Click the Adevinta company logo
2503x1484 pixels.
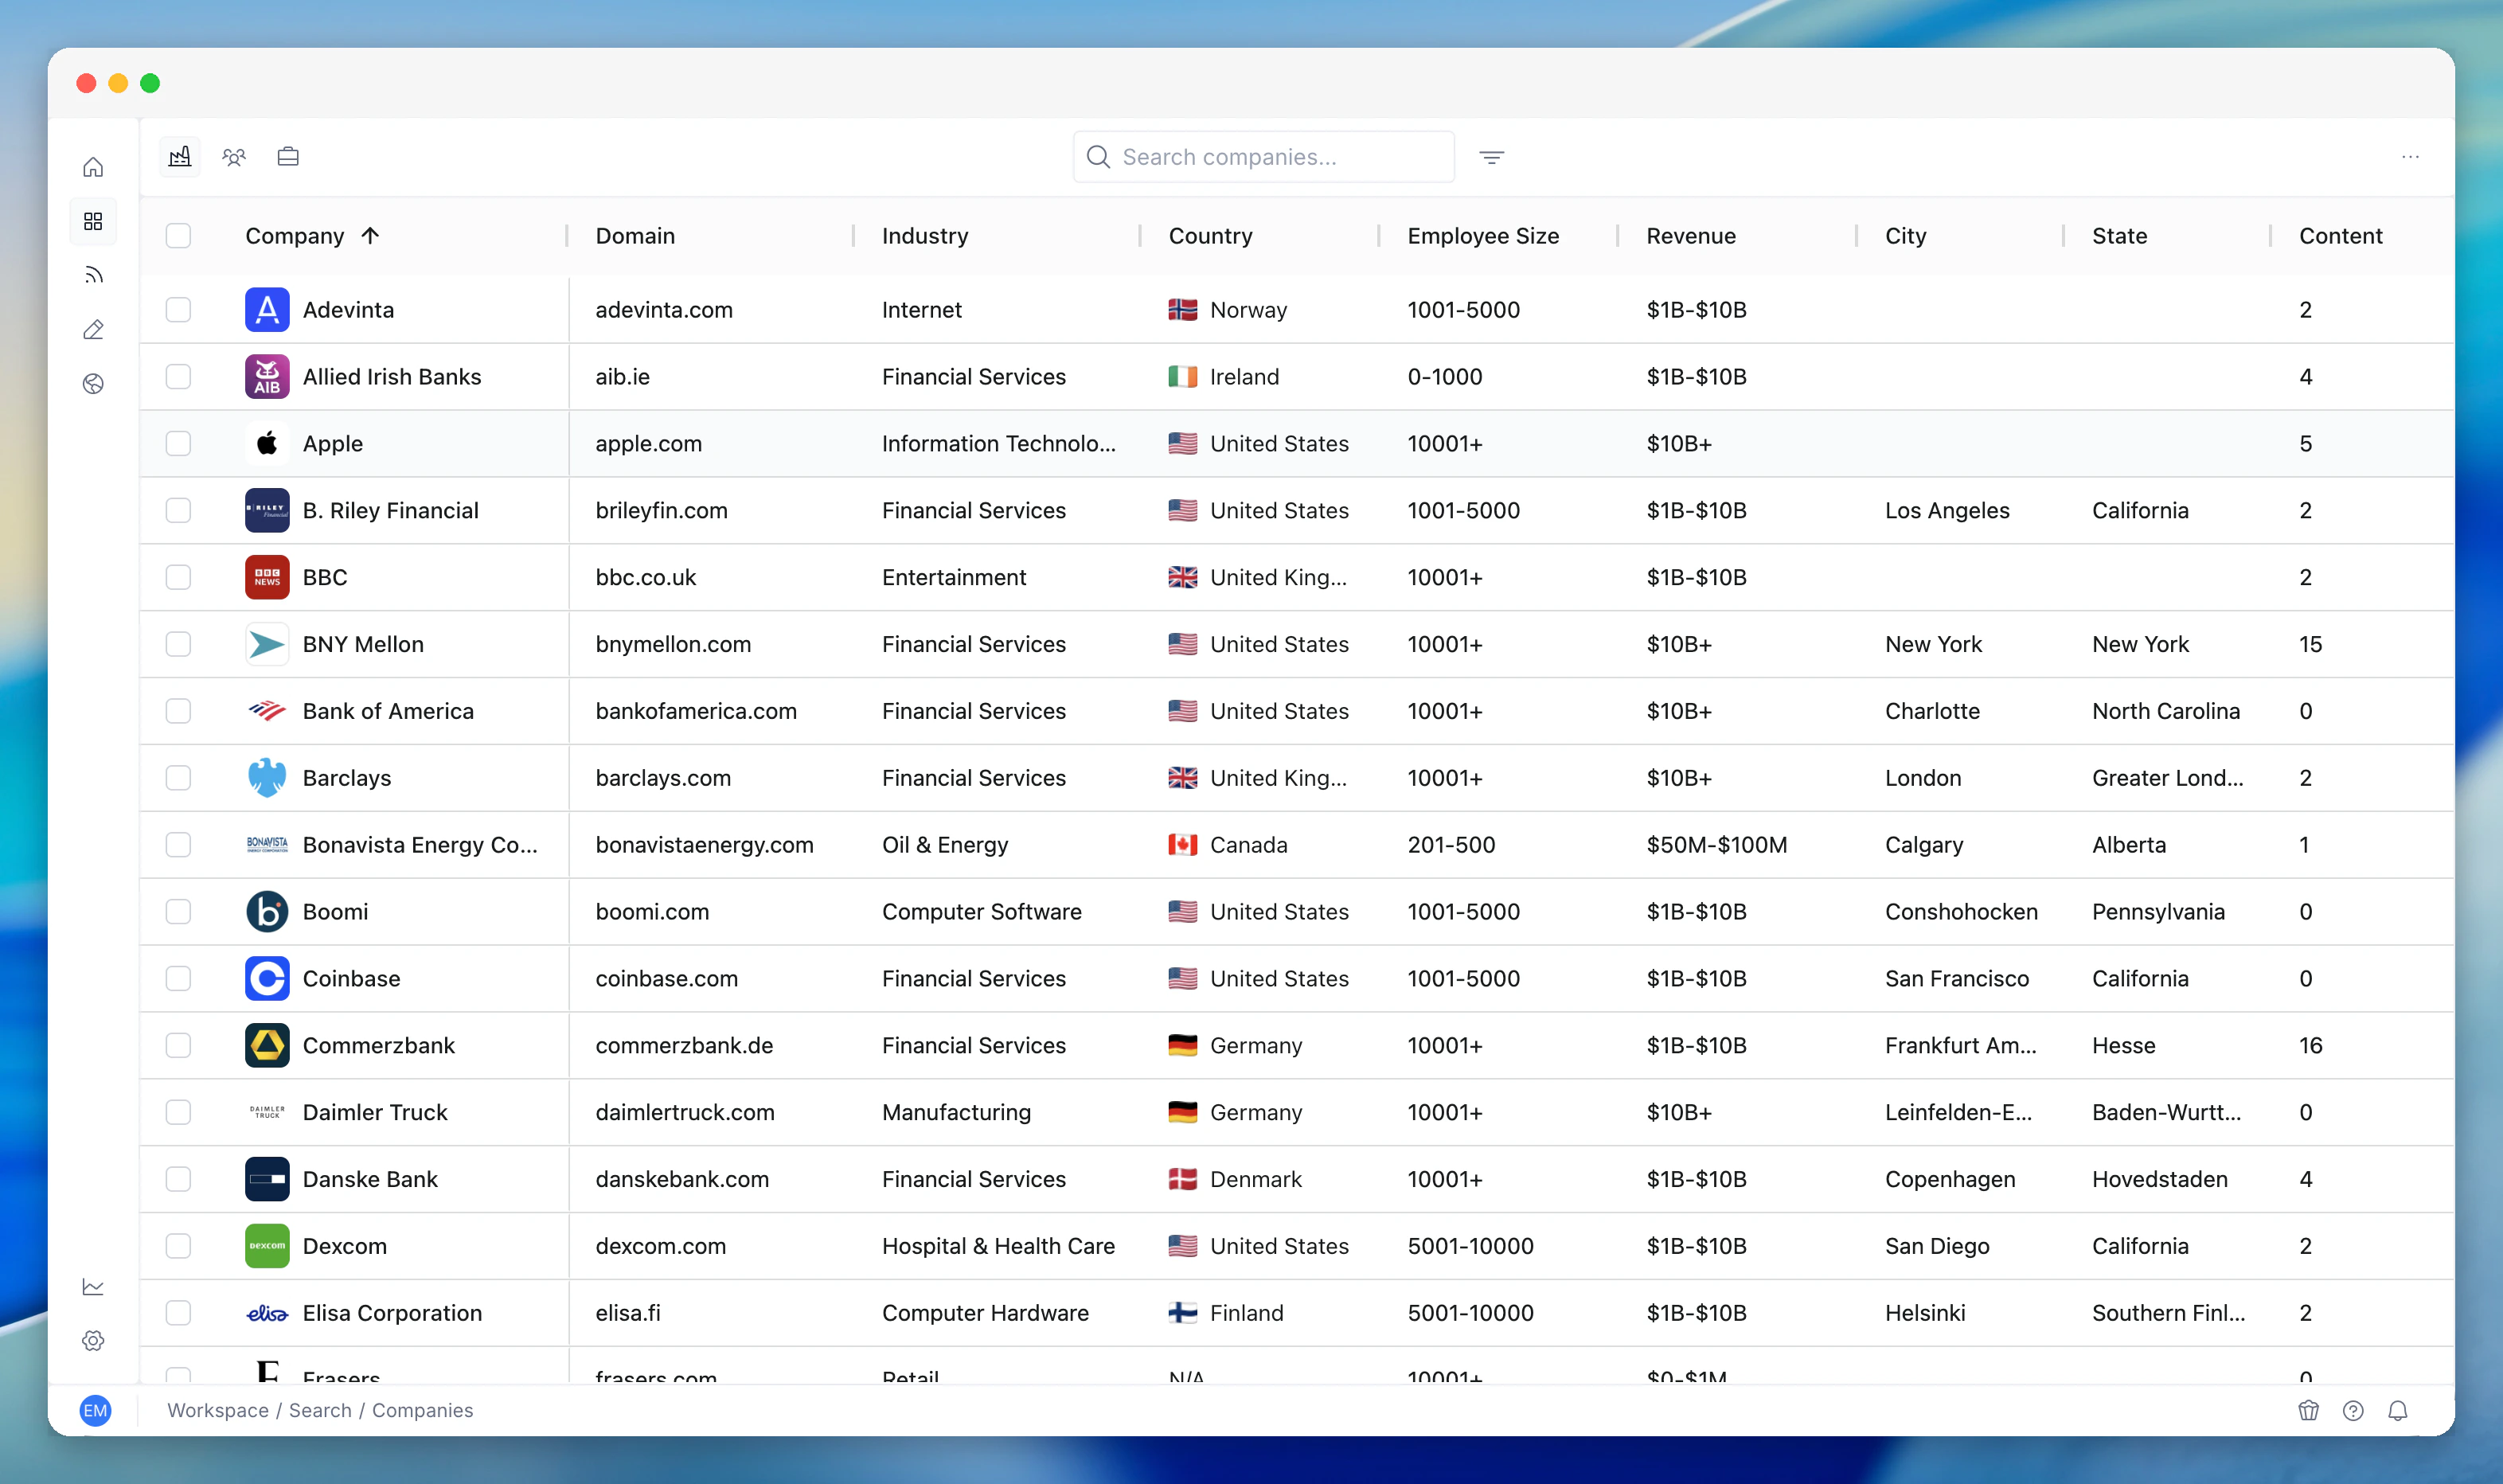pyautogui.click(x=267, y=310)
